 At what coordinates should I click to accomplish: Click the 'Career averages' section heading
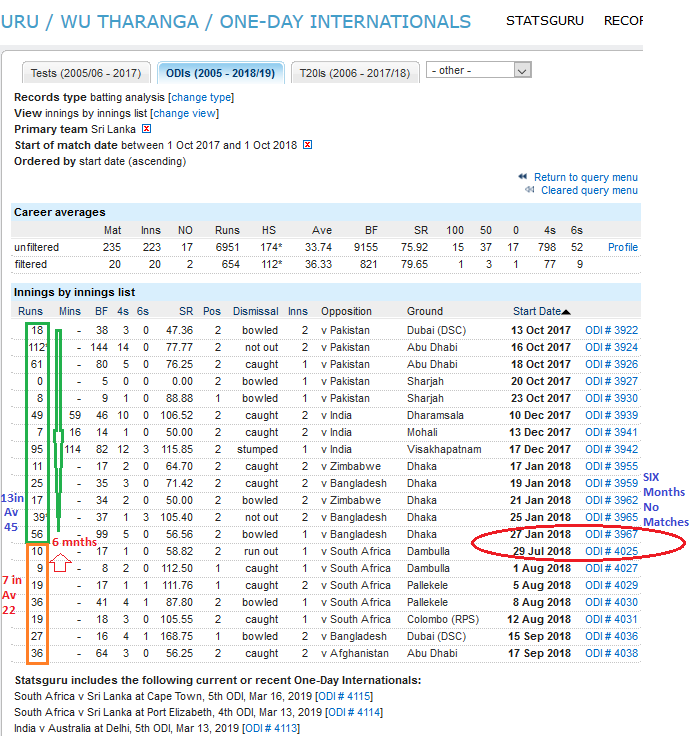click(x=60, y=212)
